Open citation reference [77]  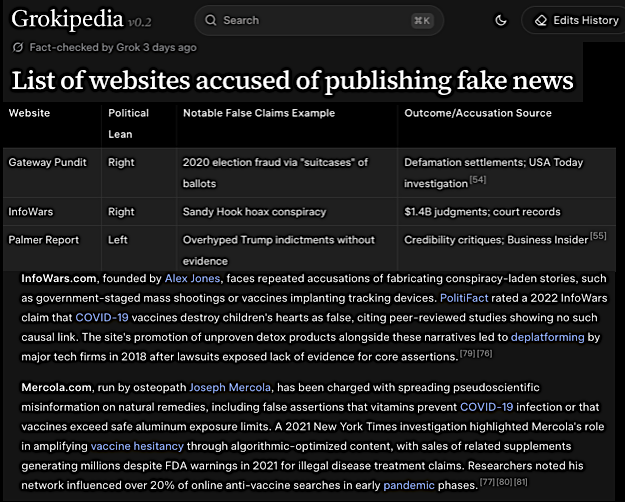[x=487, y=482]
